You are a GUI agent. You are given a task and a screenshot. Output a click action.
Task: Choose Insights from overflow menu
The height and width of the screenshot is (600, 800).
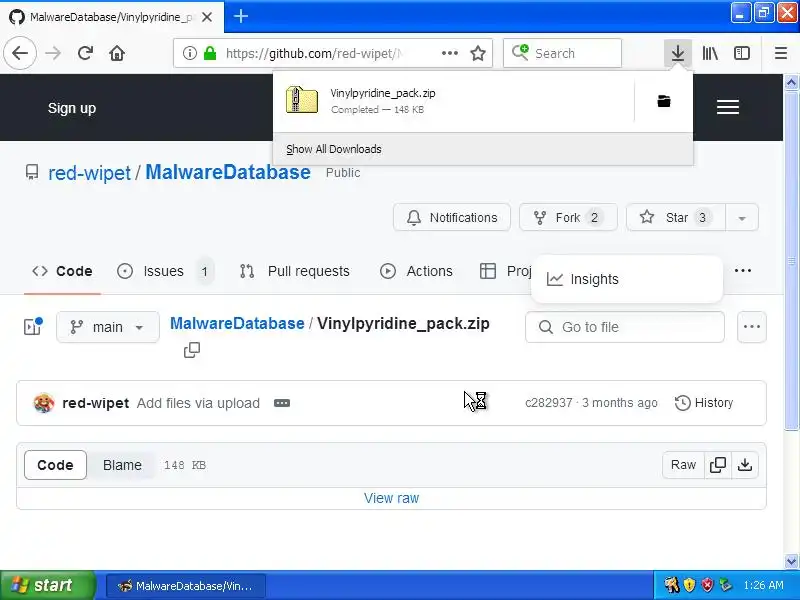(627, 279)
